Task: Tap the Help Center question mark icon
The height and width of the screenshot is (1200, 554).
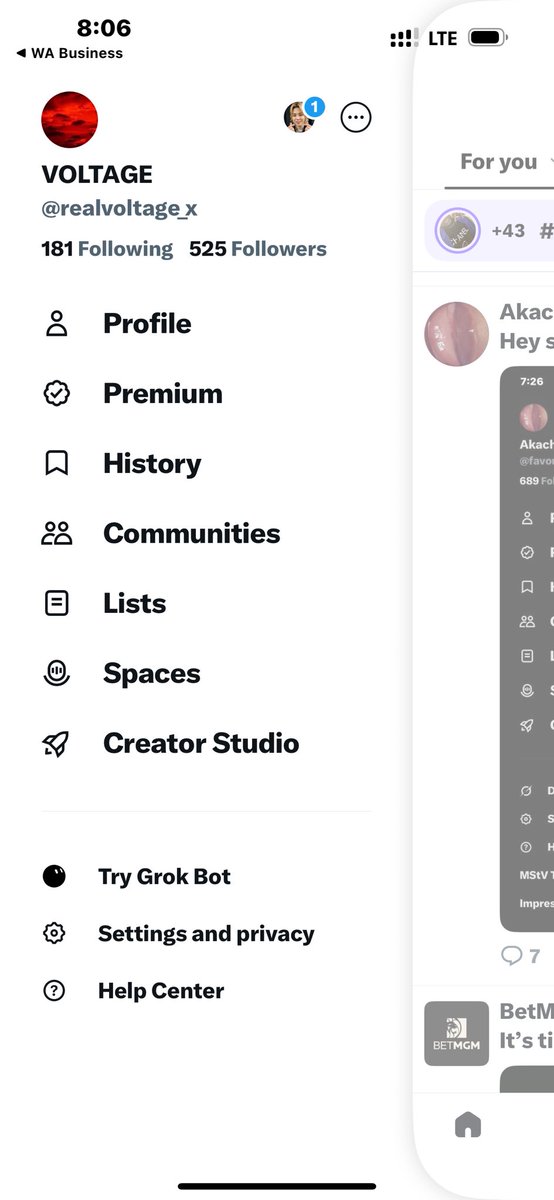Action: (x=54, y=991)
